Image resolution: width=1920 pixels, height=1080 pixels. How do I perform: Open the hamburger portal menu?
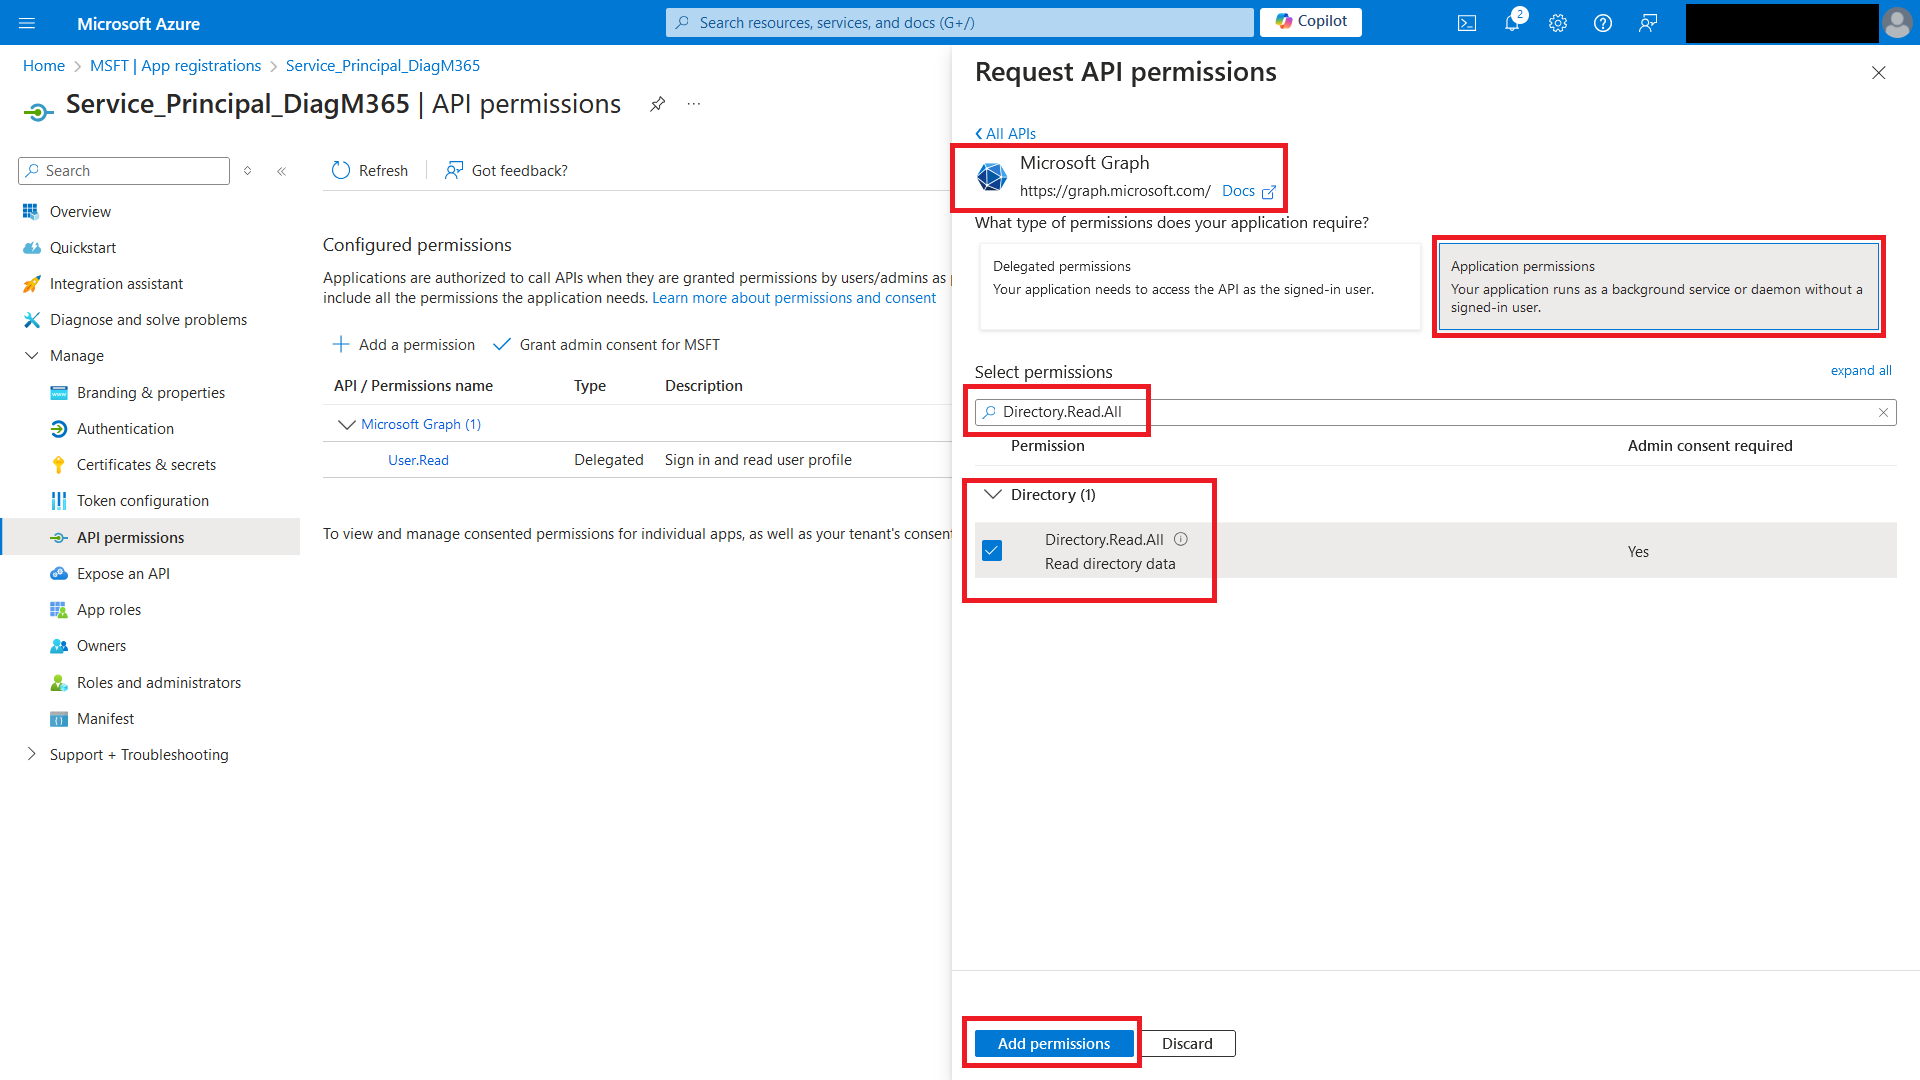coord(27,23)
